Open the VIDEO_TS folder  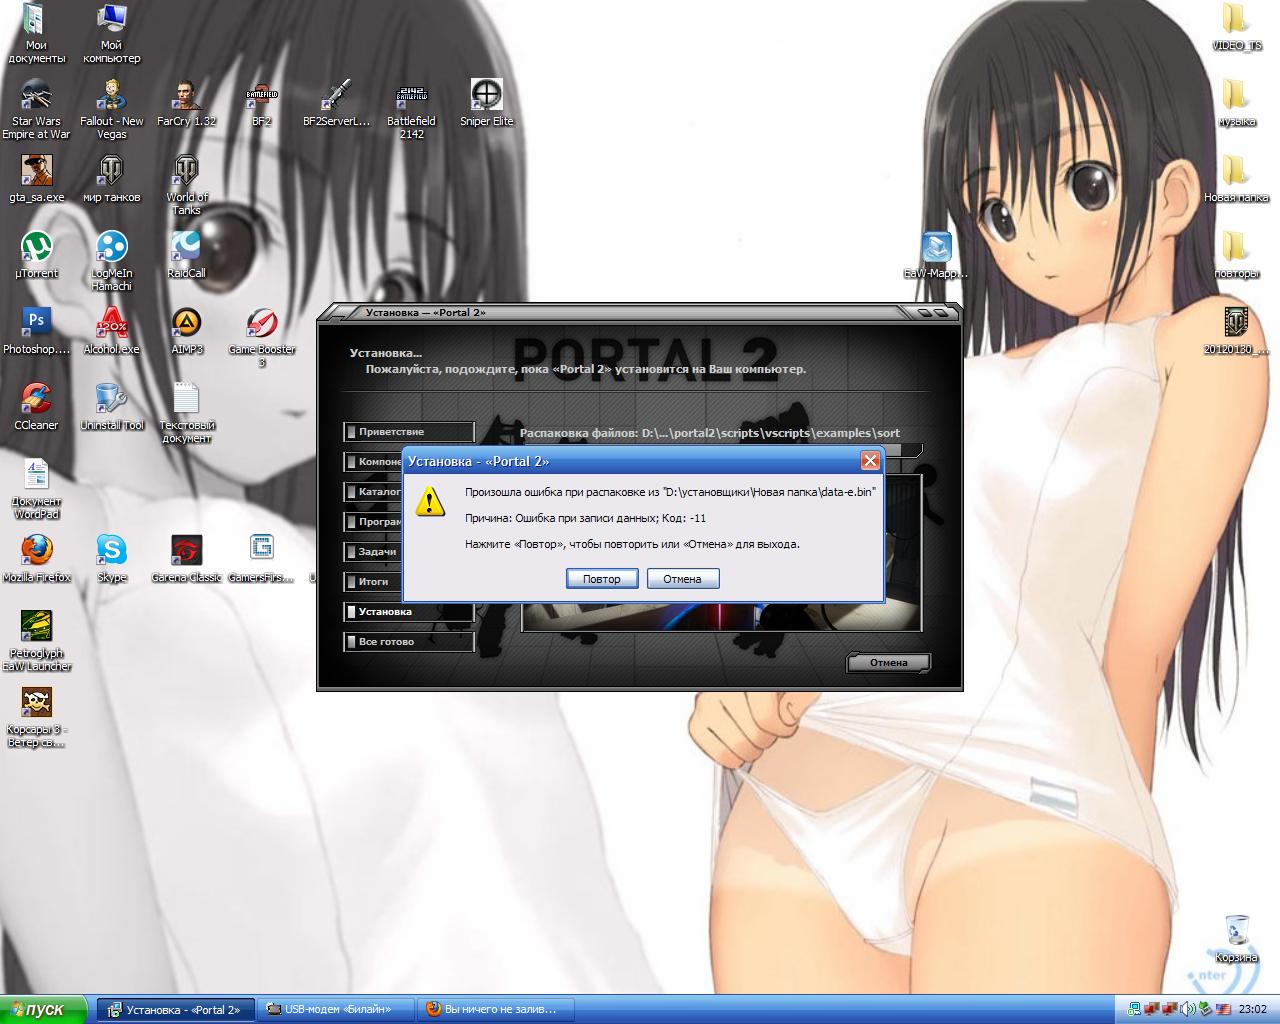1236,28
